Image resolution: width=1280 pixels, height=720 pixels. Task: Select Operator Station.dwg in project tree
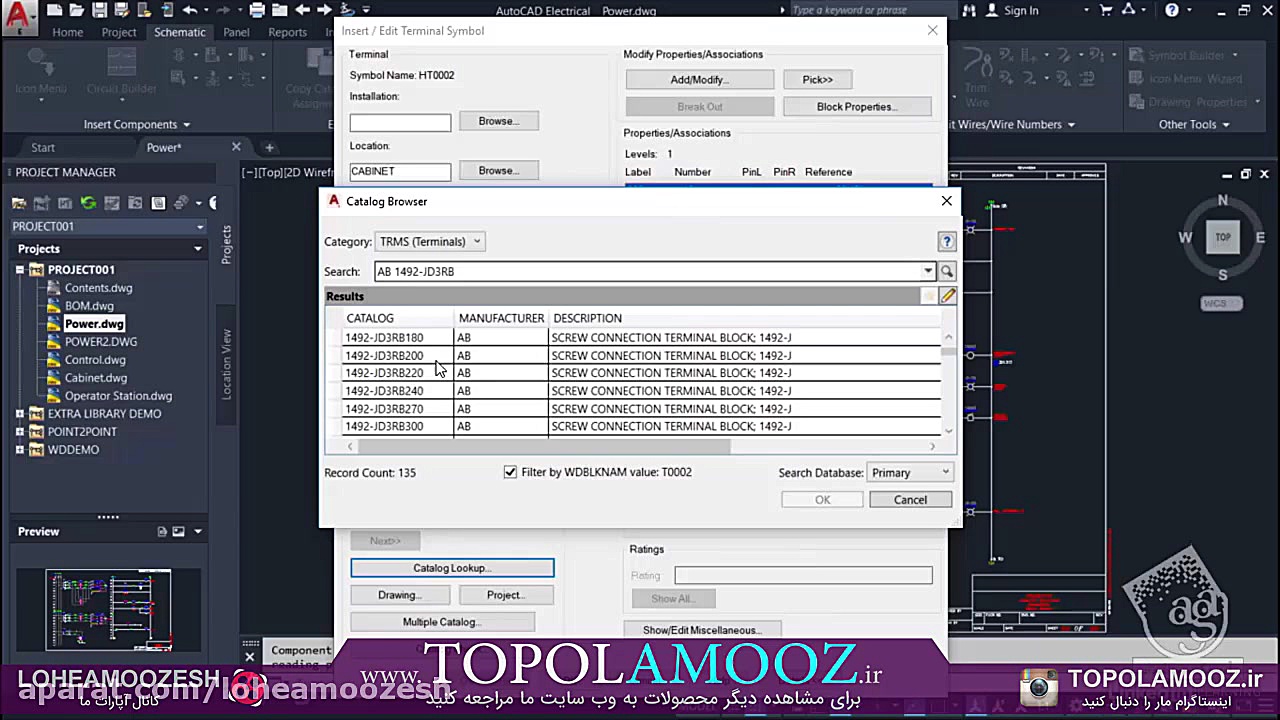118,396
